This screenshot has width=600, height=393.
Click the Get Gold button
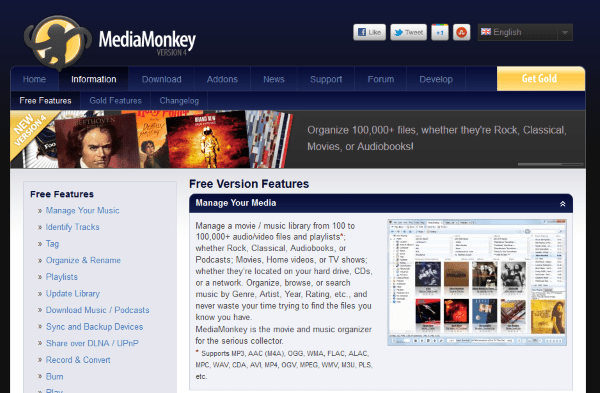(x=541, y=78)
